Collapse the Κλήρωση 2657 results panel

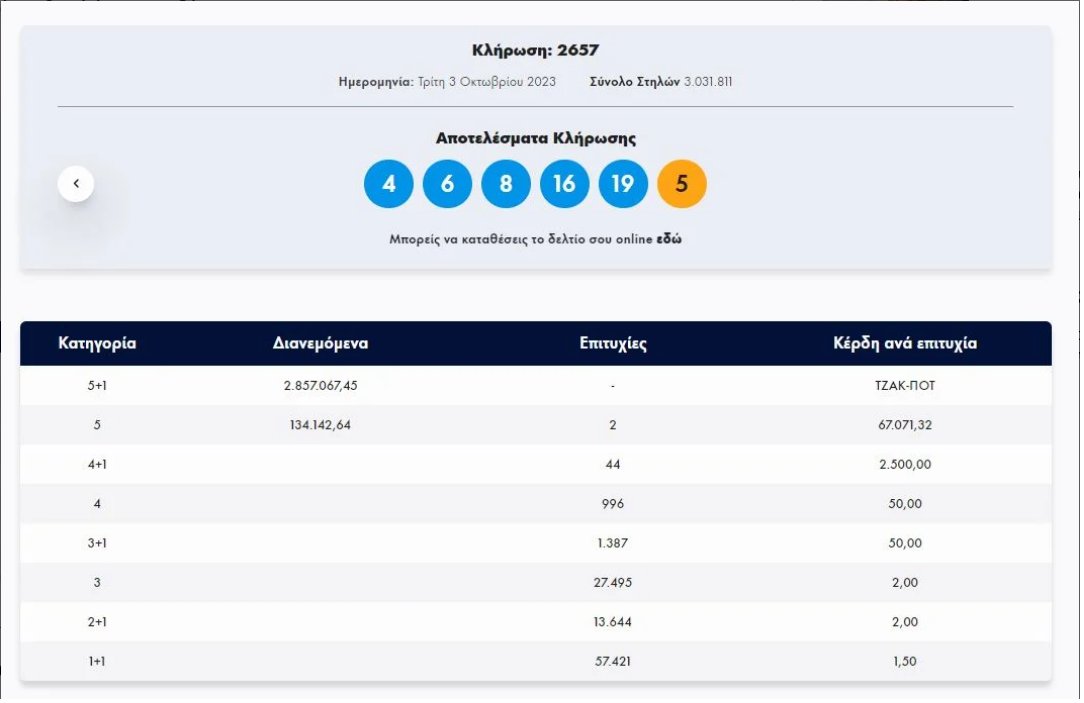537,48
